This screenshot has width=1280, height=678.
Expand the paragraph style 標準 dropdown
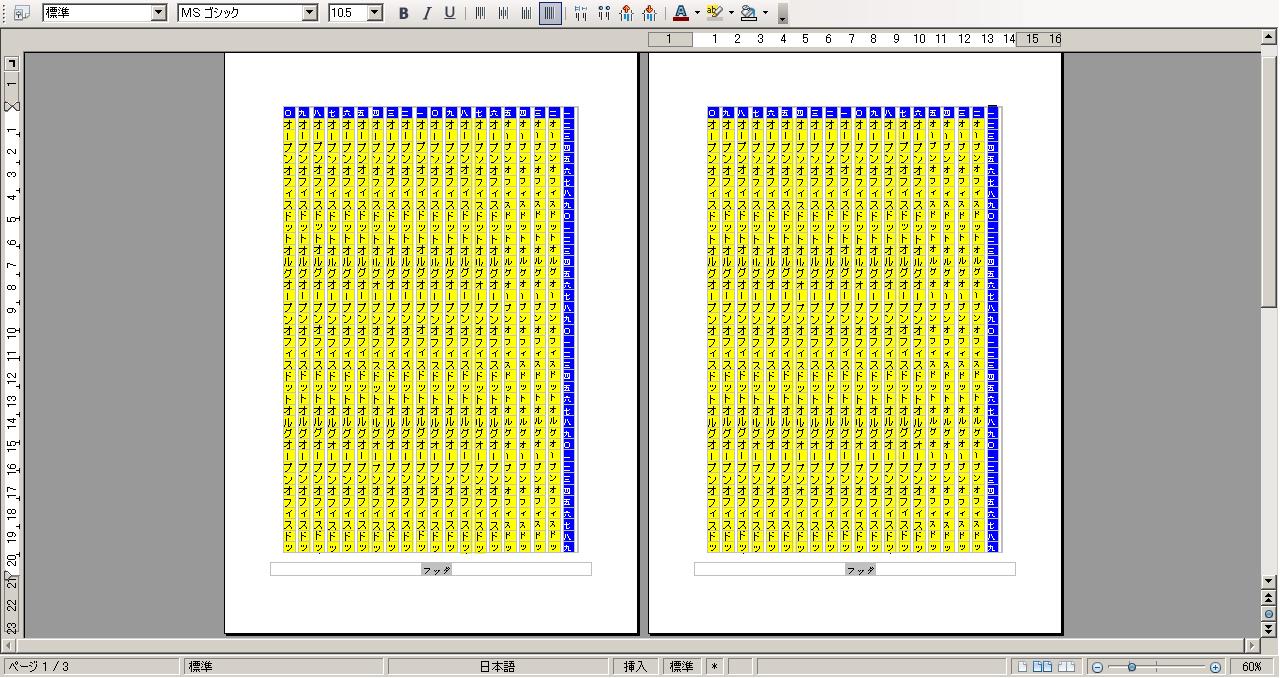click(158, 13)
